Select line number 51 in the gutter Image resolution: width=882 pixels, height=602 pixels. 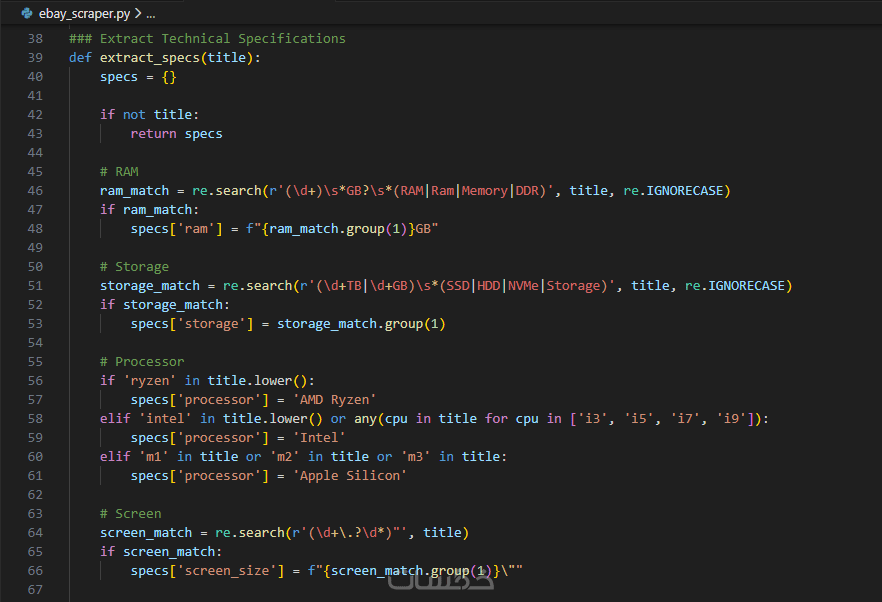tap(35, 285)
